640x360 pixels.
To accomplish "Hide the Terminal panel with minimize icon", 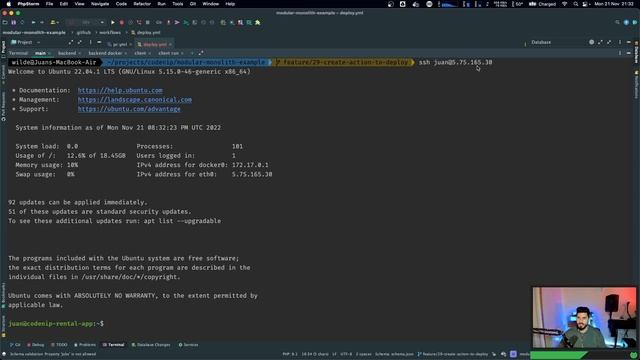I will [x=629, y=53].
